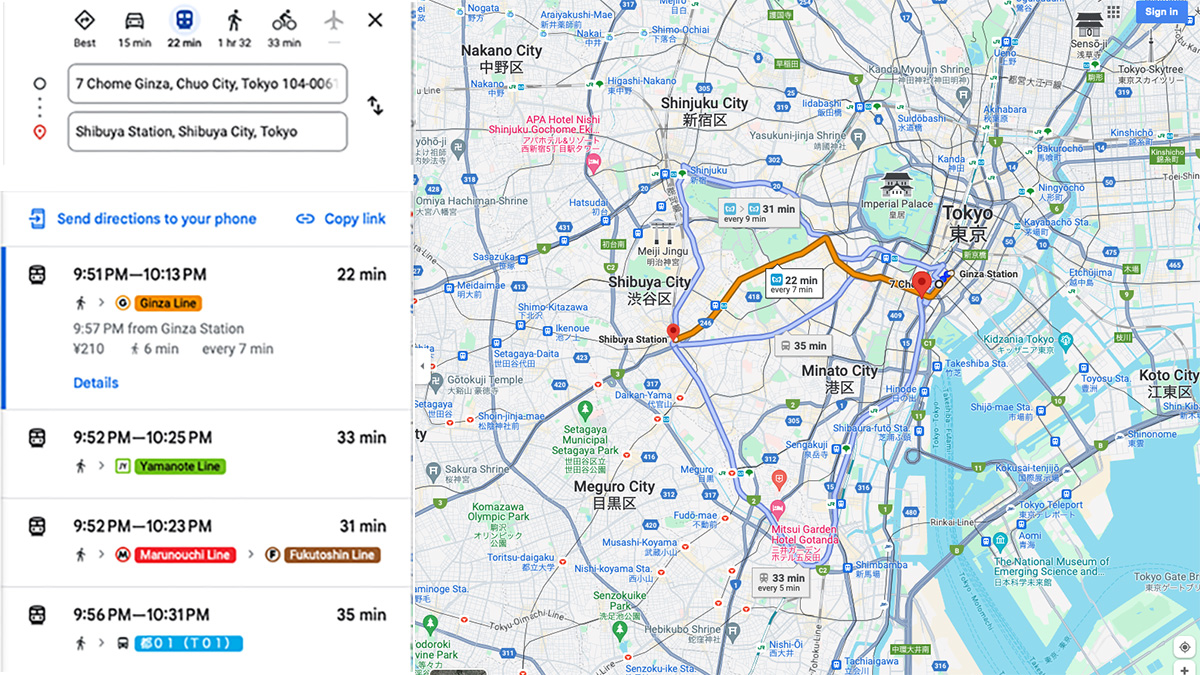
Task: Click the Meguro City map label
Action: [614, 495]
